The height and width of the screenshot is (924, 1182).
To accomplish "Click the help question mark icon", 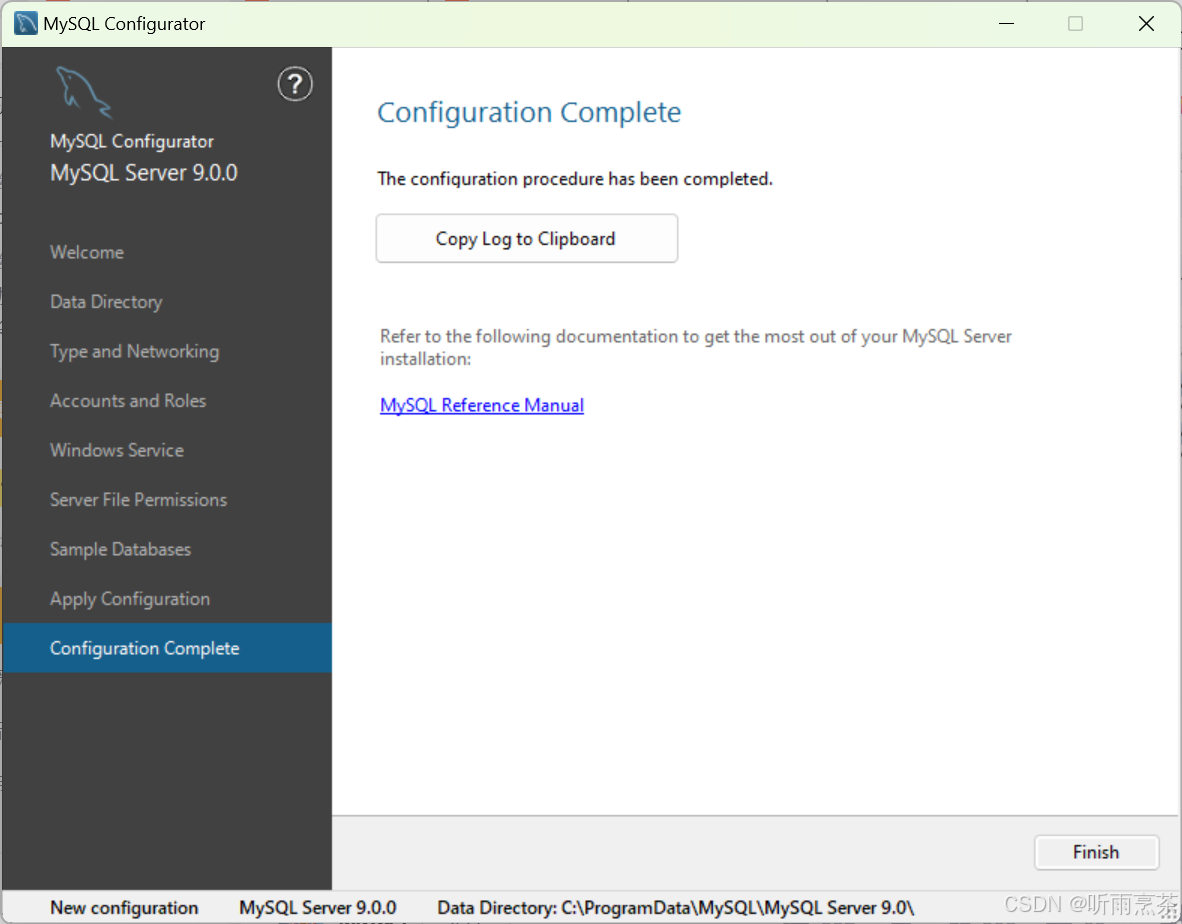I will pyautogui.click(x=295, y=84).
